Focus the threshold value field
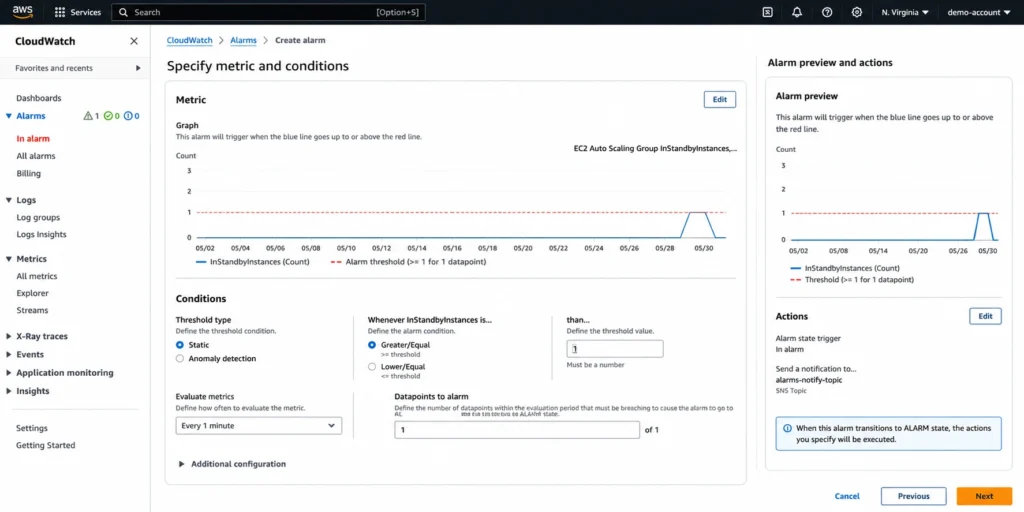Screen dimensions: 1024x512 coord(615,349)
